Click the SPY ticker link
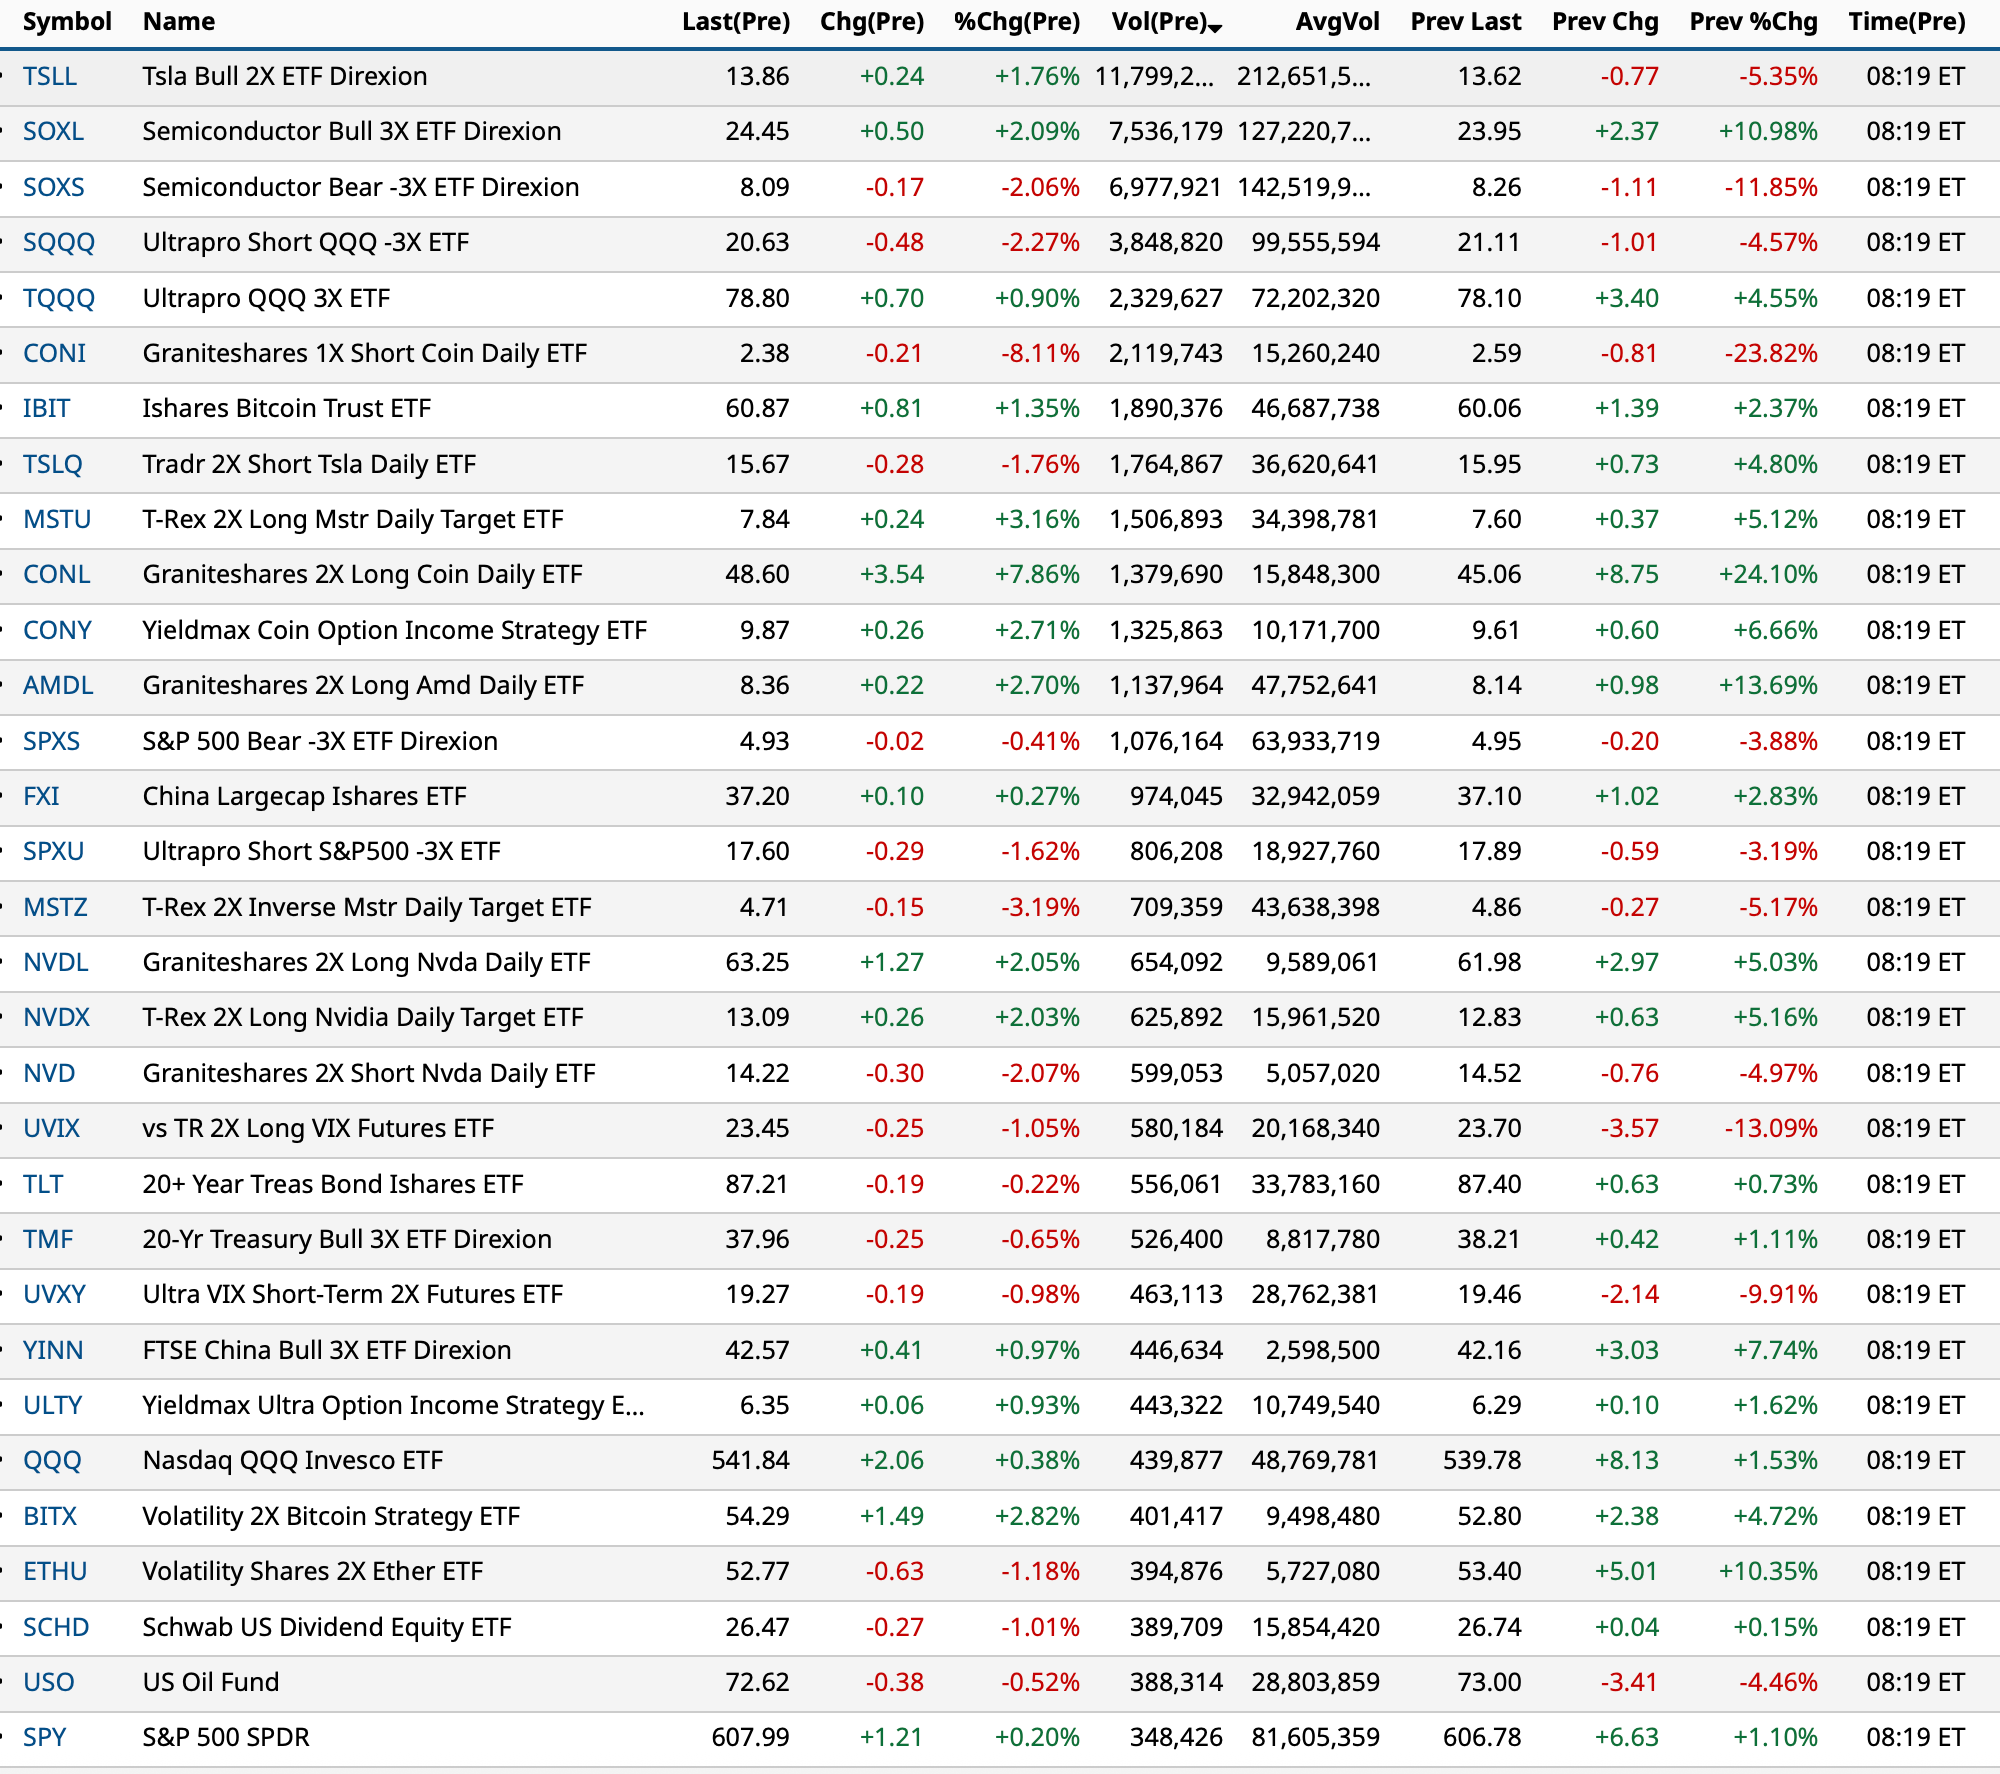 [x=44, y=1737]
